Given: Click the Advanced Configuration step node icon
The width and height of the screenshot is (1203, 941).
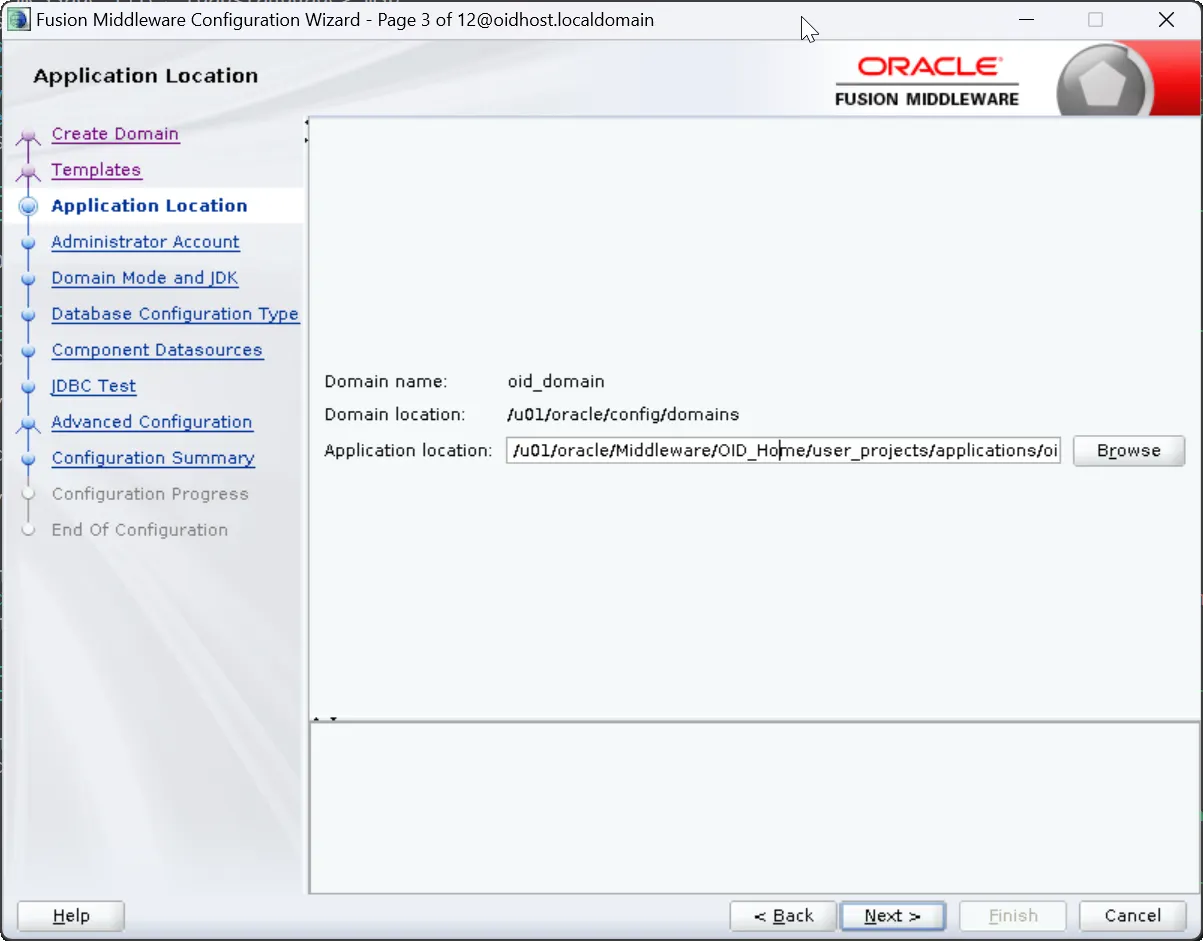Looking at the screenshot, I should click(28, 426).
